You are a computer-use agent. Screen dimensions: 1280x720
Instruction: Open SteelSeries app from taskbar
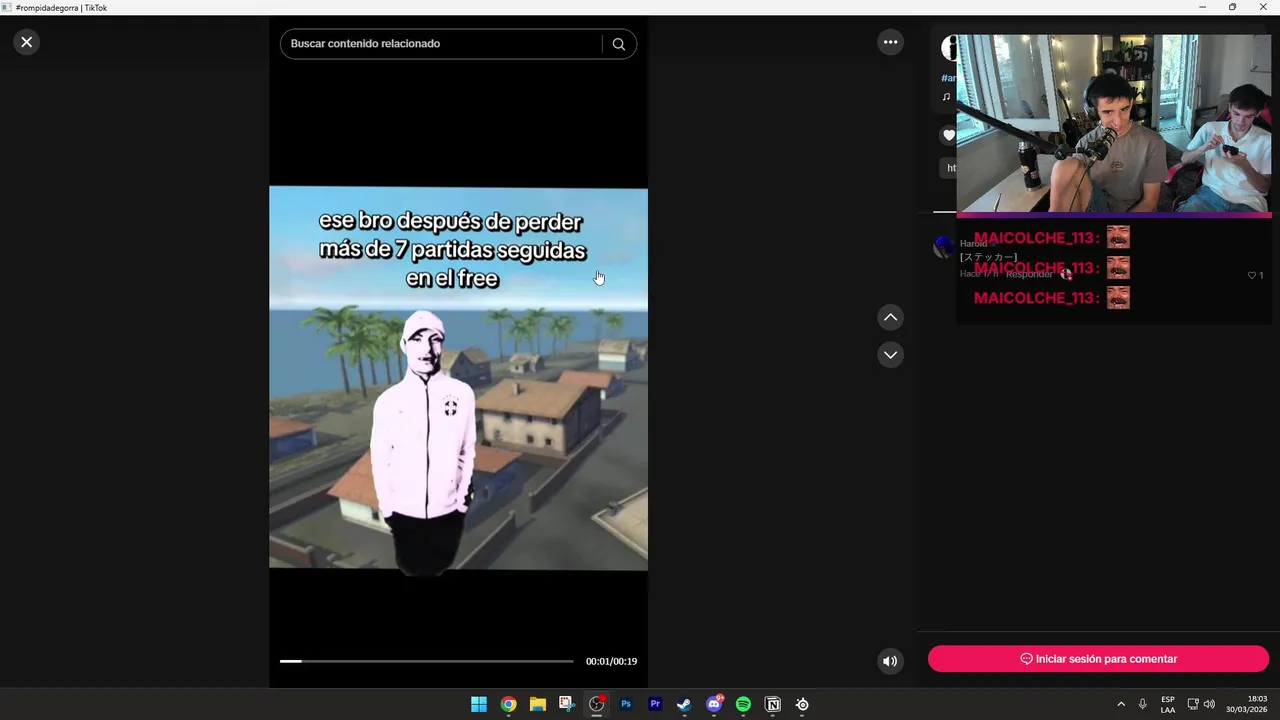pos(802,704)
